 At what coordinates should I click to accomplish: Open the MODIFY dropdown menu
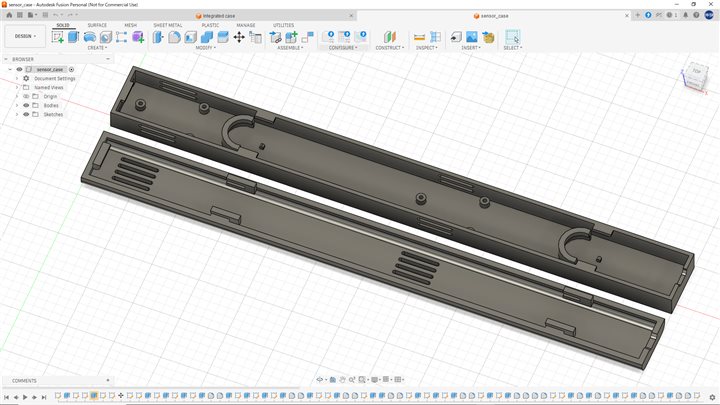click(x=205, y=48)
